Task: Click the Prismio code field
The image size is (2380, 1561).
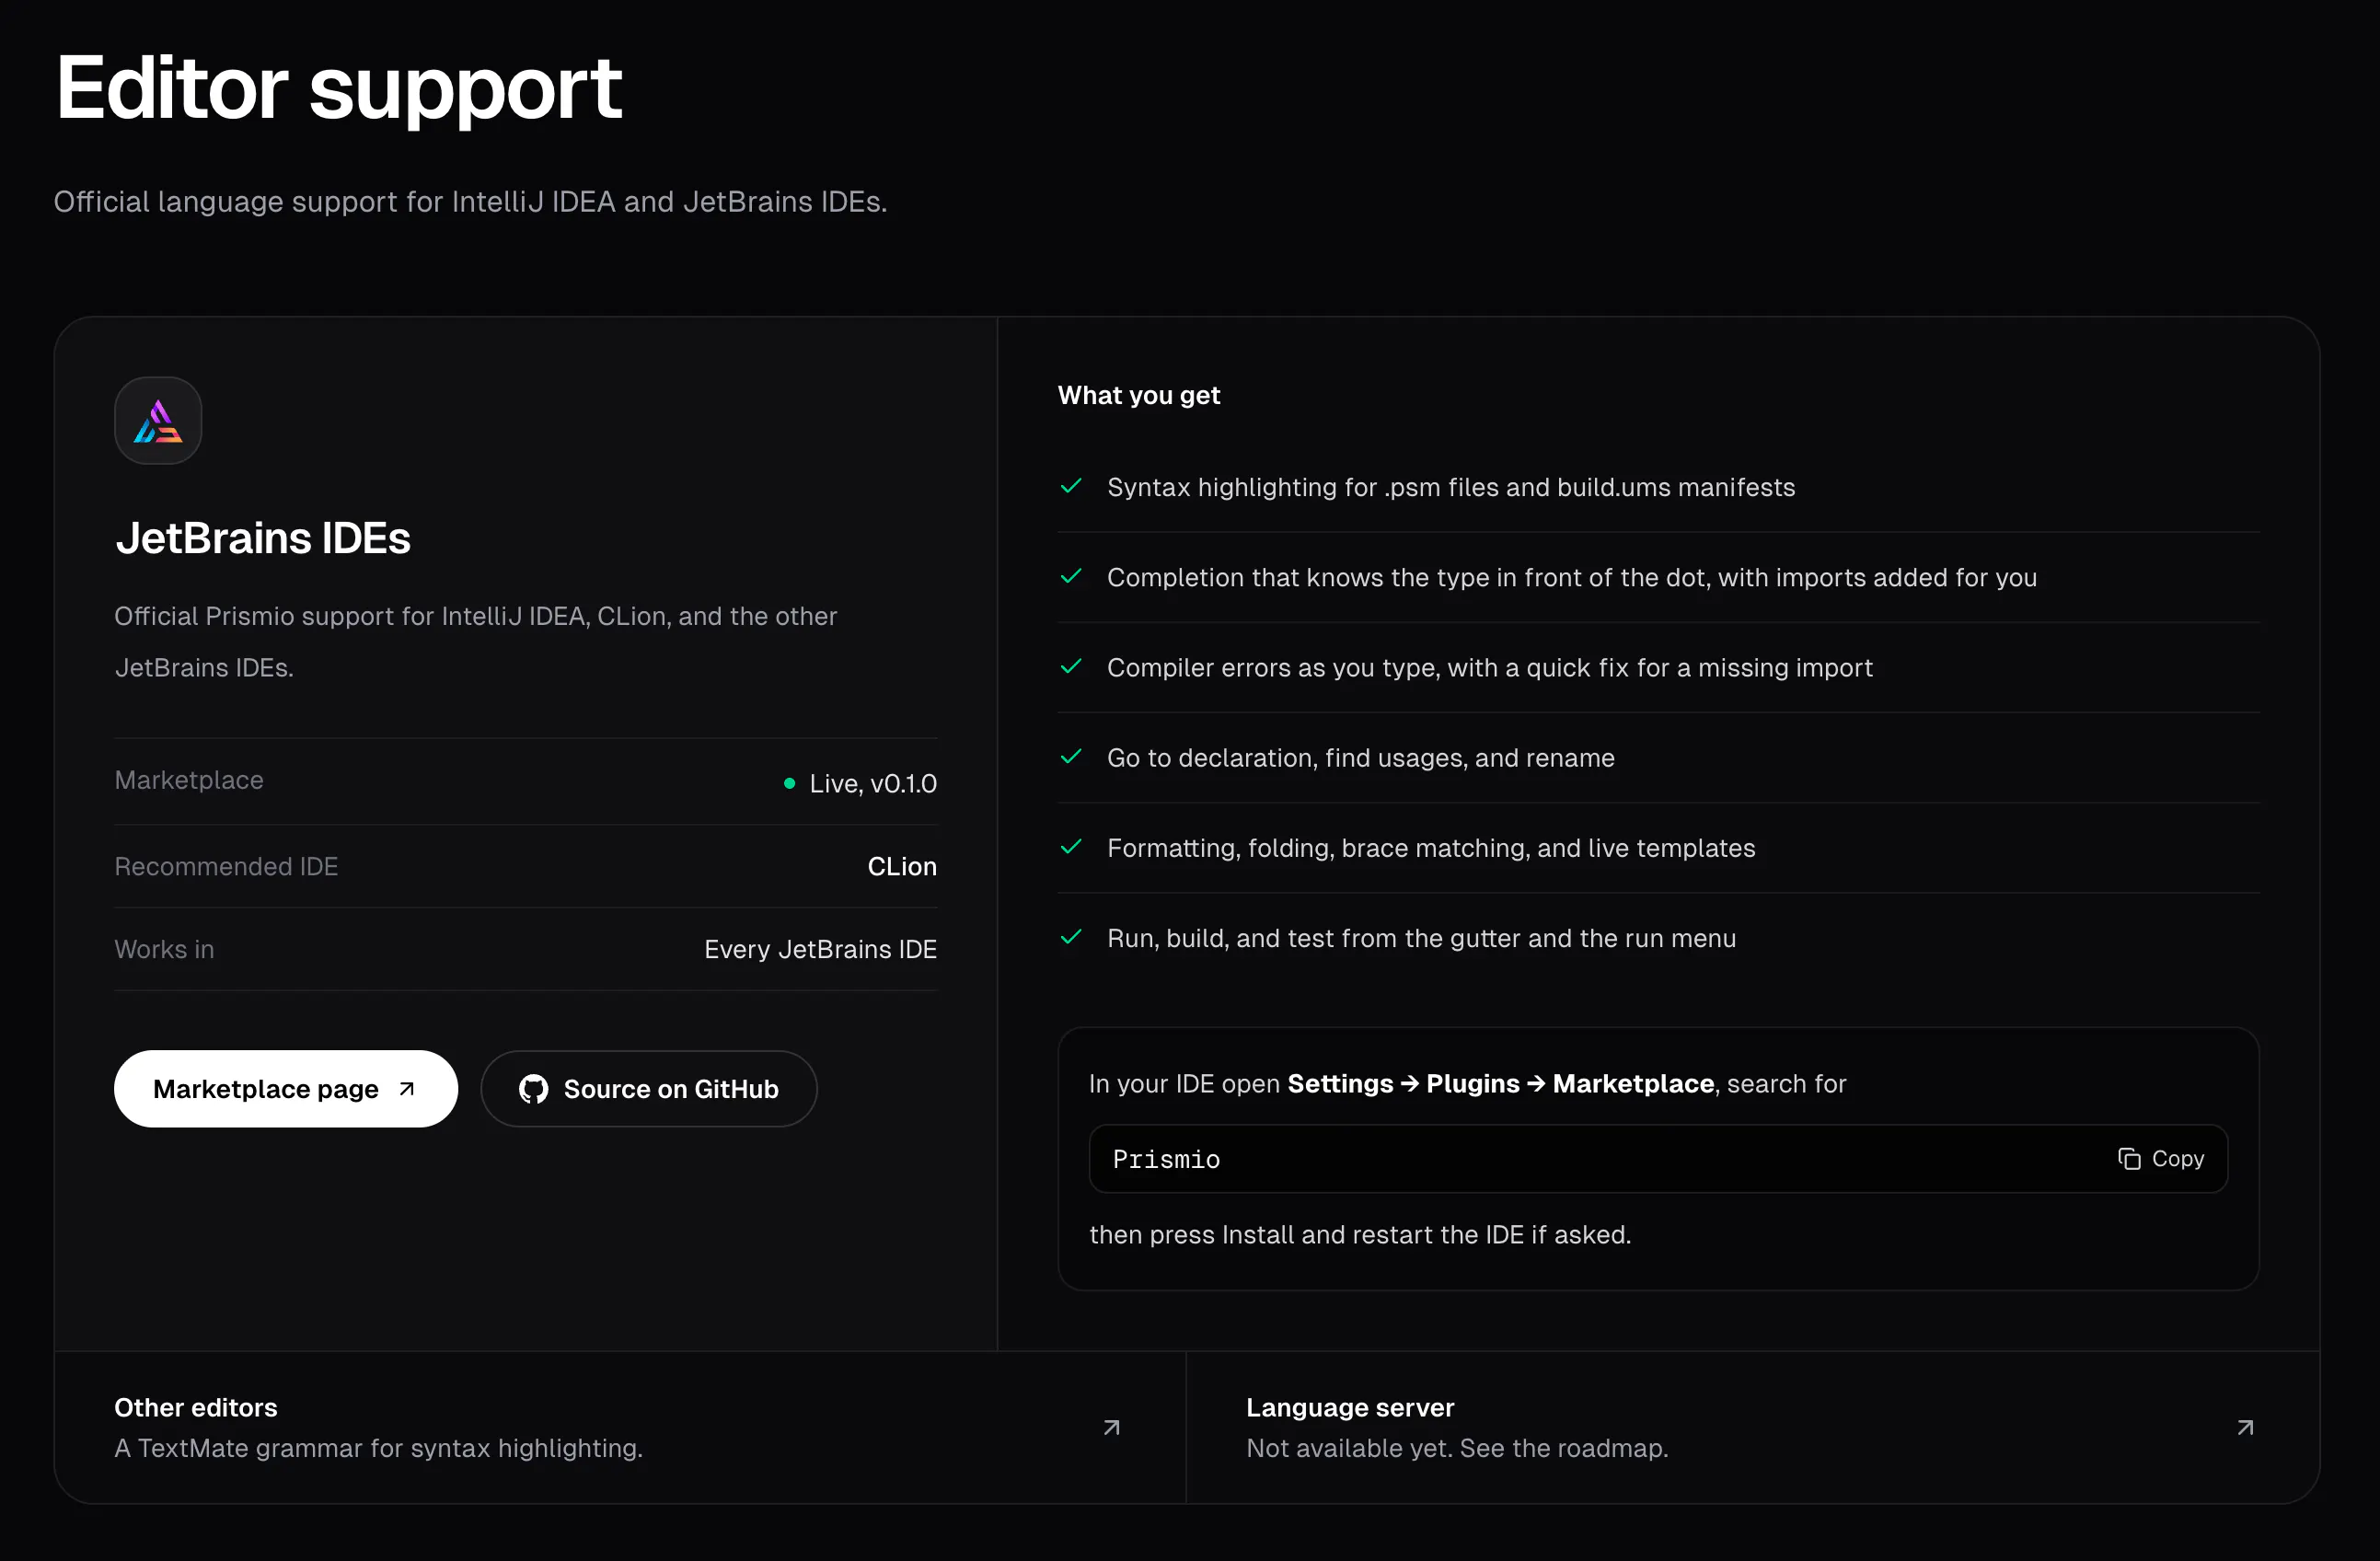Action: (x=1659, y=1159)
